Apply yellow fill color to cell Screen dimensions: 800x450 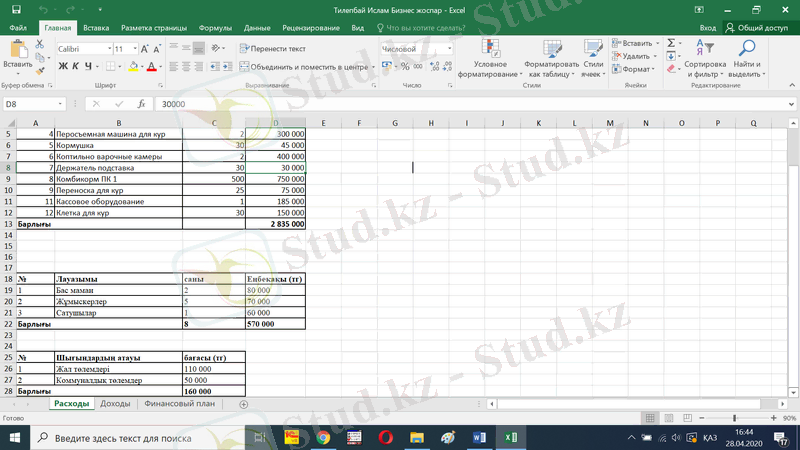click(x=133, y=66)
